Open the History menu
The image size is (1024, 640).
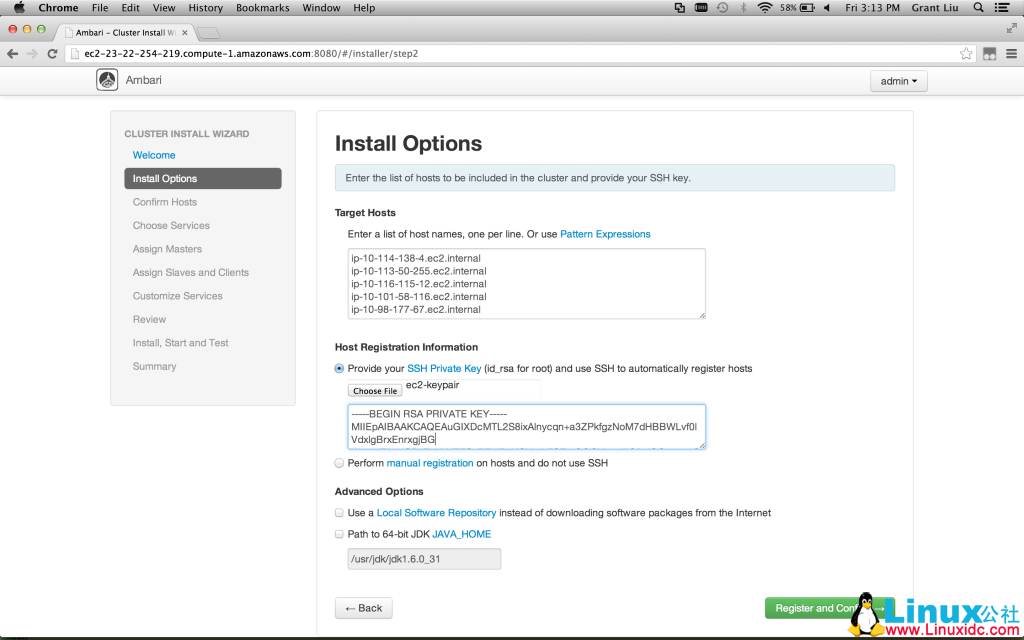pos(205,8)
